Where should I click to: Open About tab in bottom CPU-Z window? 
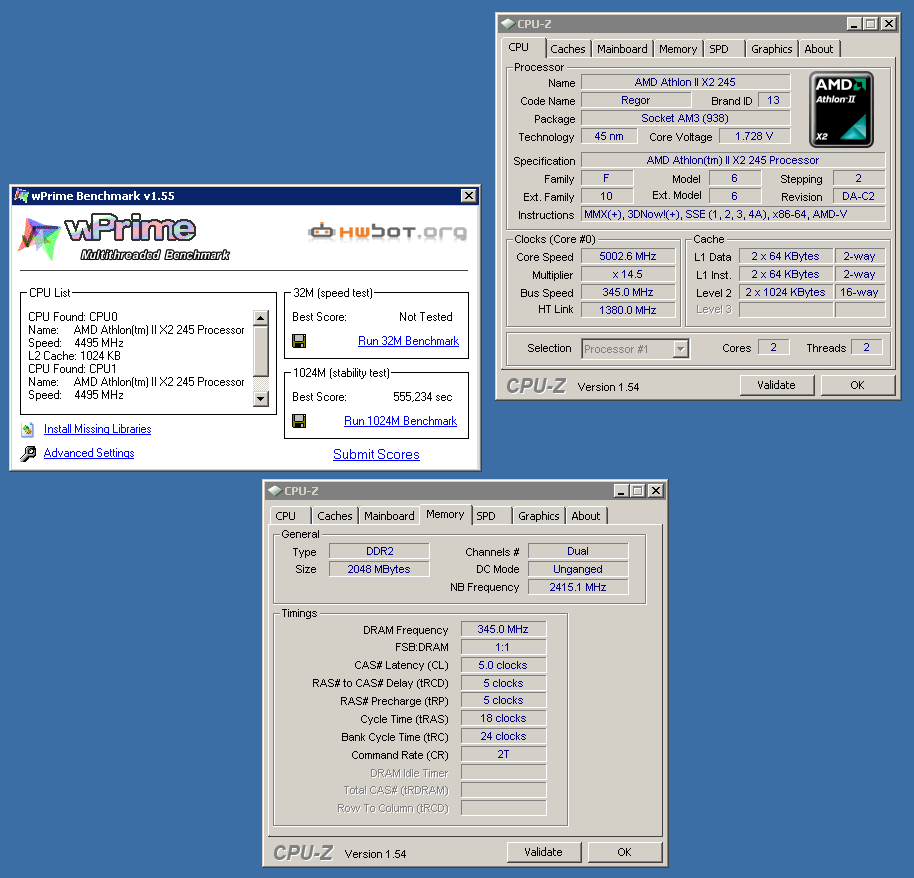(x=585, y=516)
